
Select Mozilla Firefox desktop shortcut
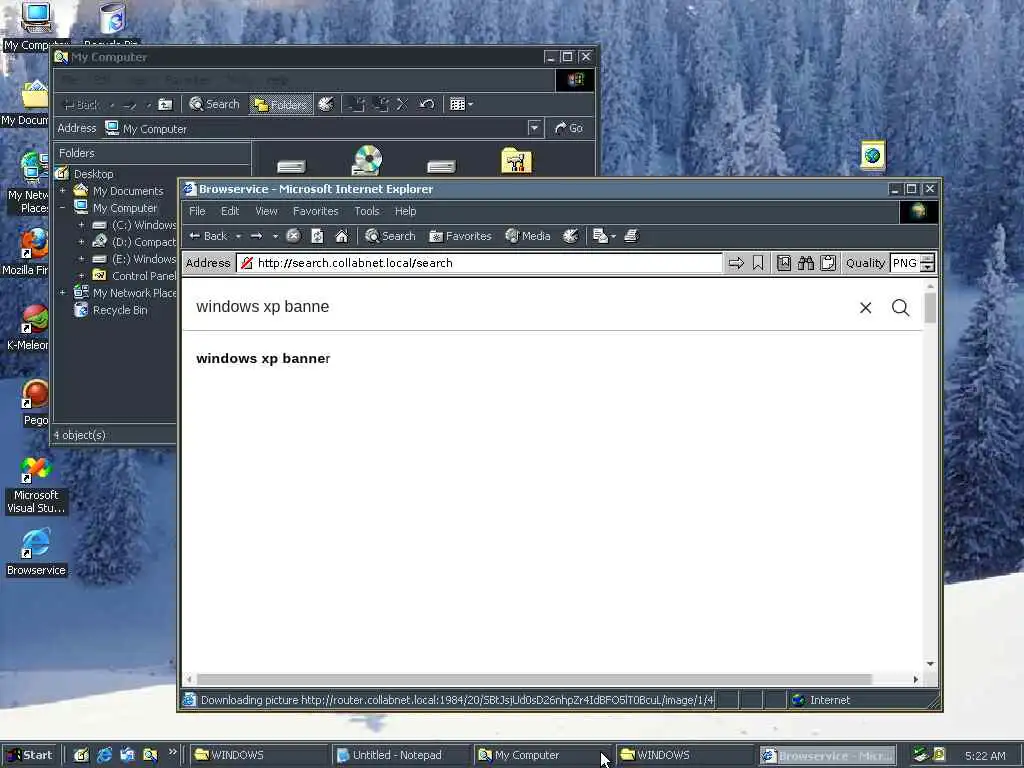click(x=26, y=252)
